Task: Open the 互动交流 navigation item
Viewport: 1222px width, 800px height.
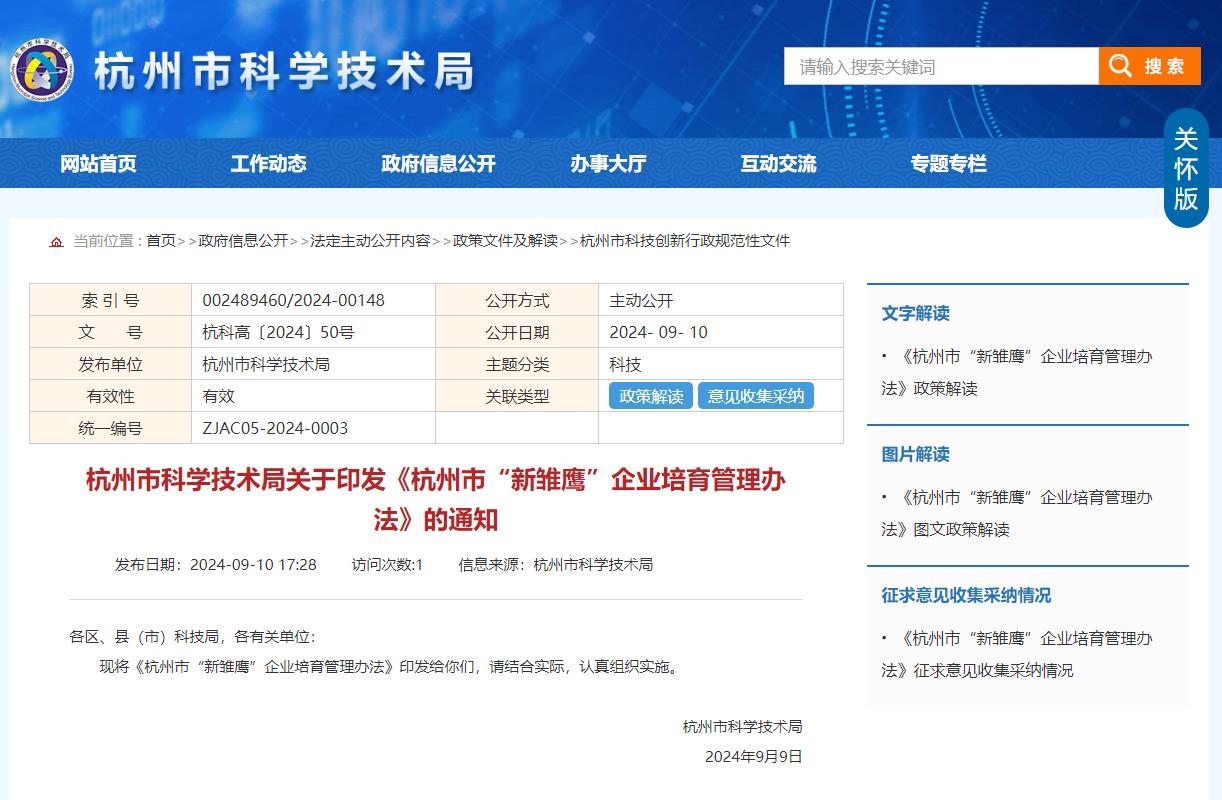Action: pyautogui.click(x=778, y=163)
